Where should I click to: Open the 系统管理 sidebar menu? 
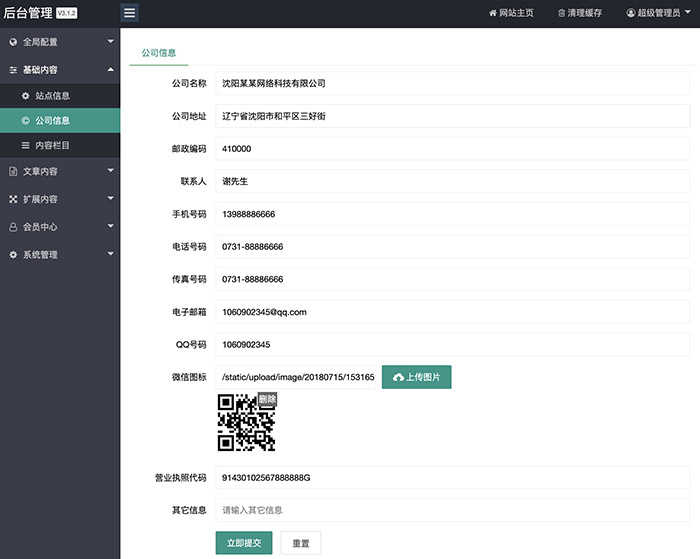60,254
